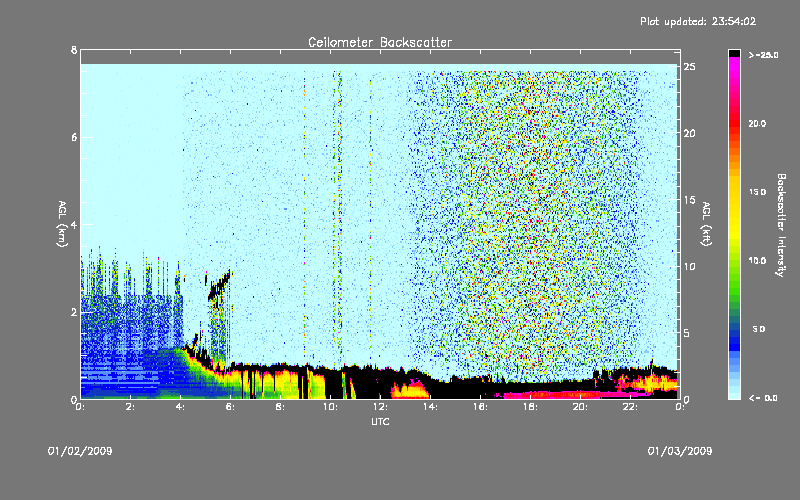800x500 pixels.
Task: Click the "15" kft tick label
Action: [x=689, y=200]
